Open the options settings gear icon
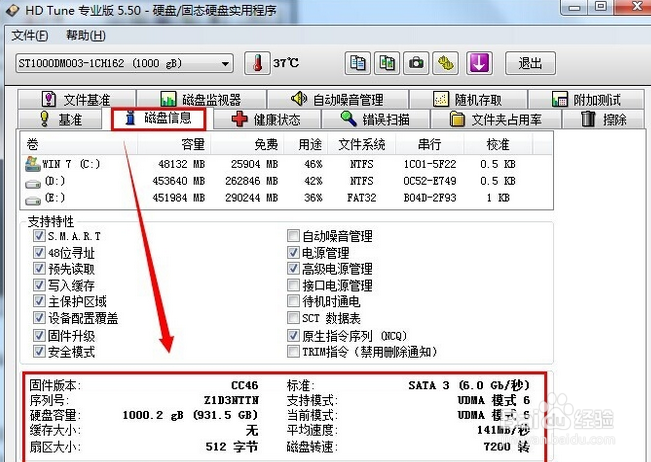The height and width of the screenshot is (462, 651). (x=445, y=63)
